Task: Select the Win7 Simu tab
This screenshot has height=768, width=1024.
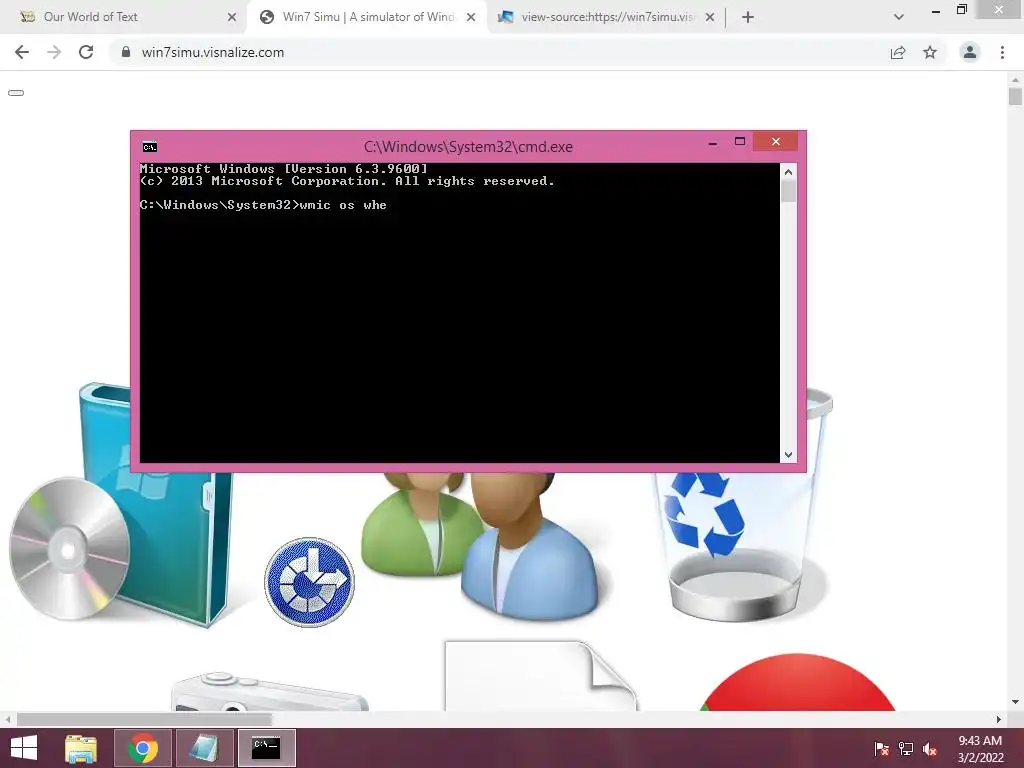Action: 366,17
